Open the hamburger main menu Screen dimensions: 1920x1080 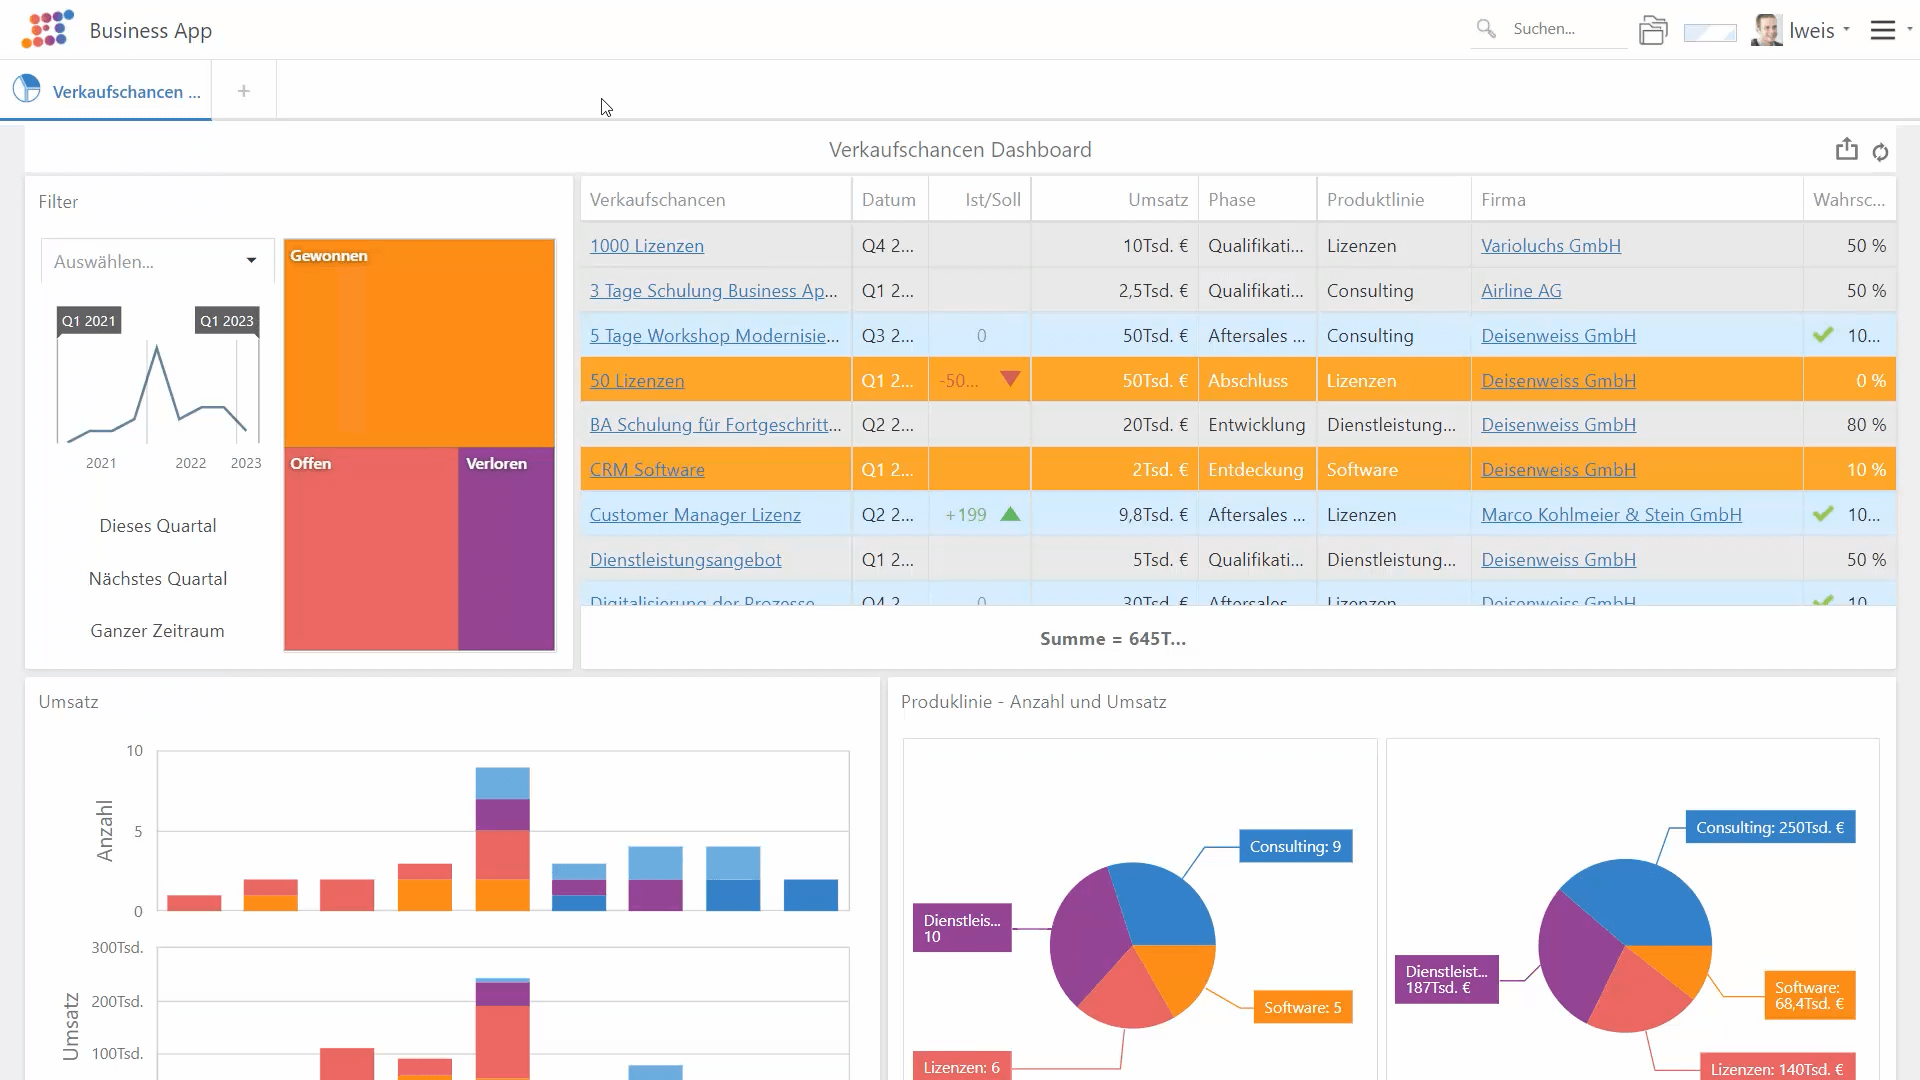[x=1882, y=30]
